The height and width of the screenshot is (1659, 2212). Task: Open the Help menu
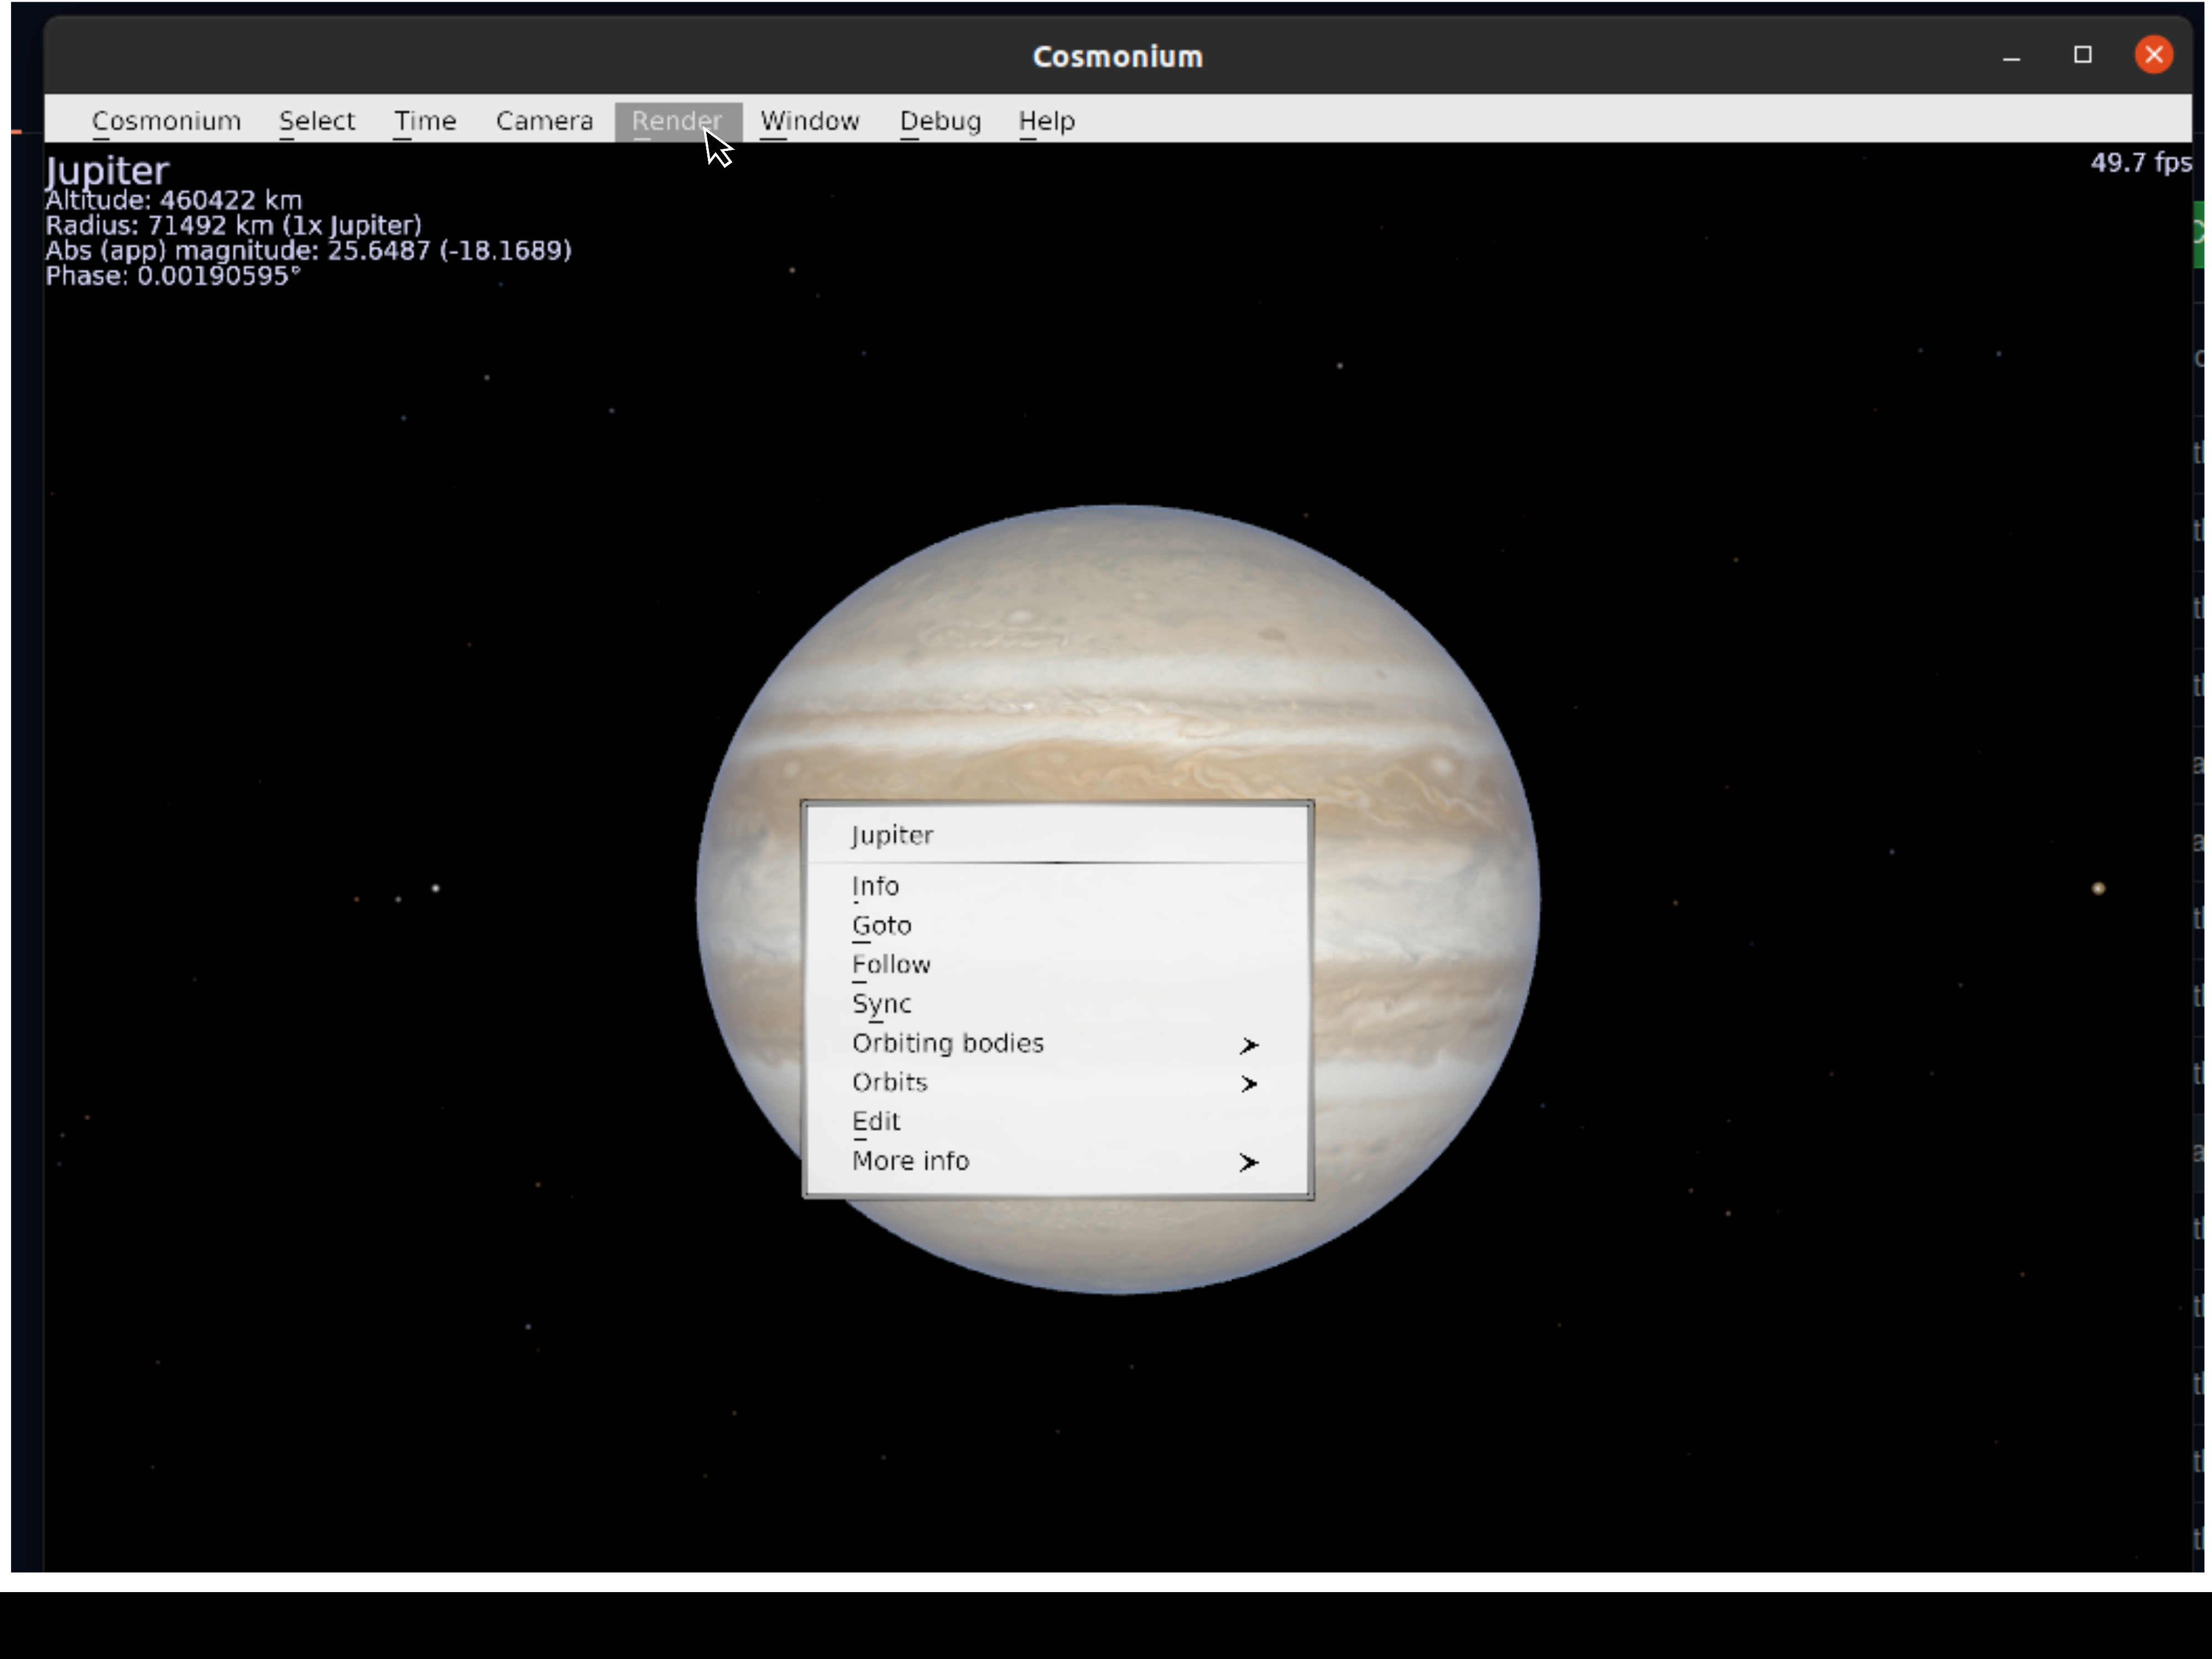[1046, 121]
